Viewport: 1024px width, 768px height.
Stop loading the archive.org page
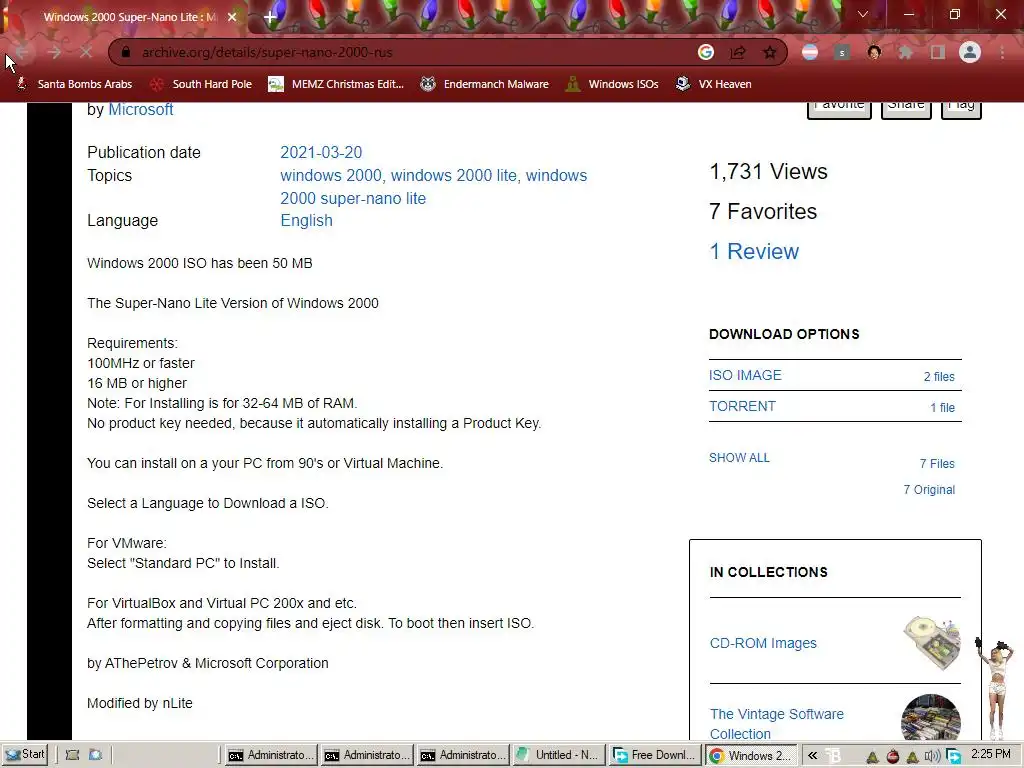tap(86, 52)
